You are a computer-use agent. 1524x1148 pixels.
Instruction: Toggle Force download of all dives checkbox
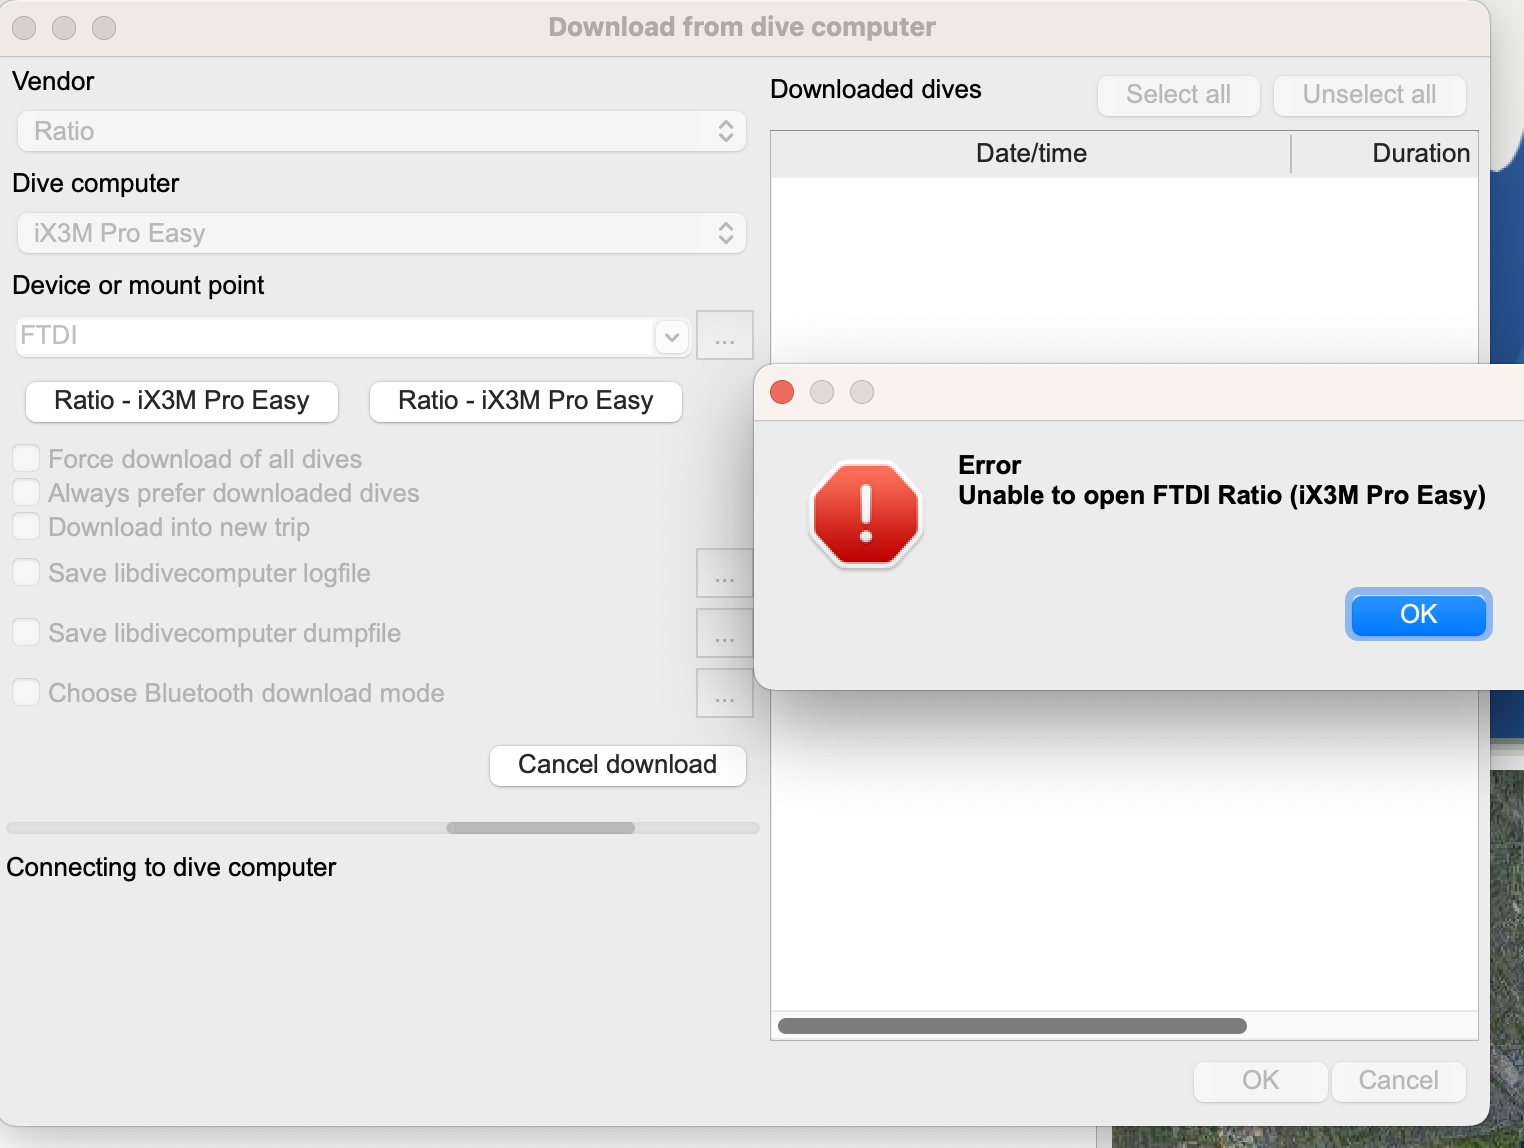[x=26, y=459]
